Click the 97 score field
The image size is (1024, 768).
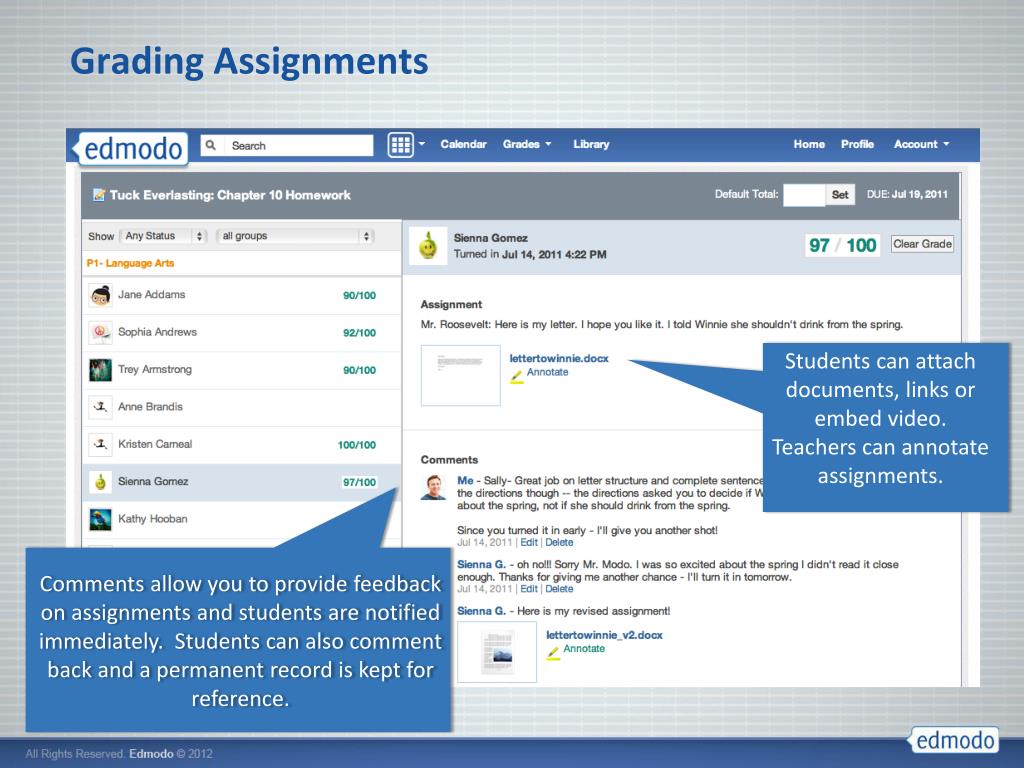point(819,245)
